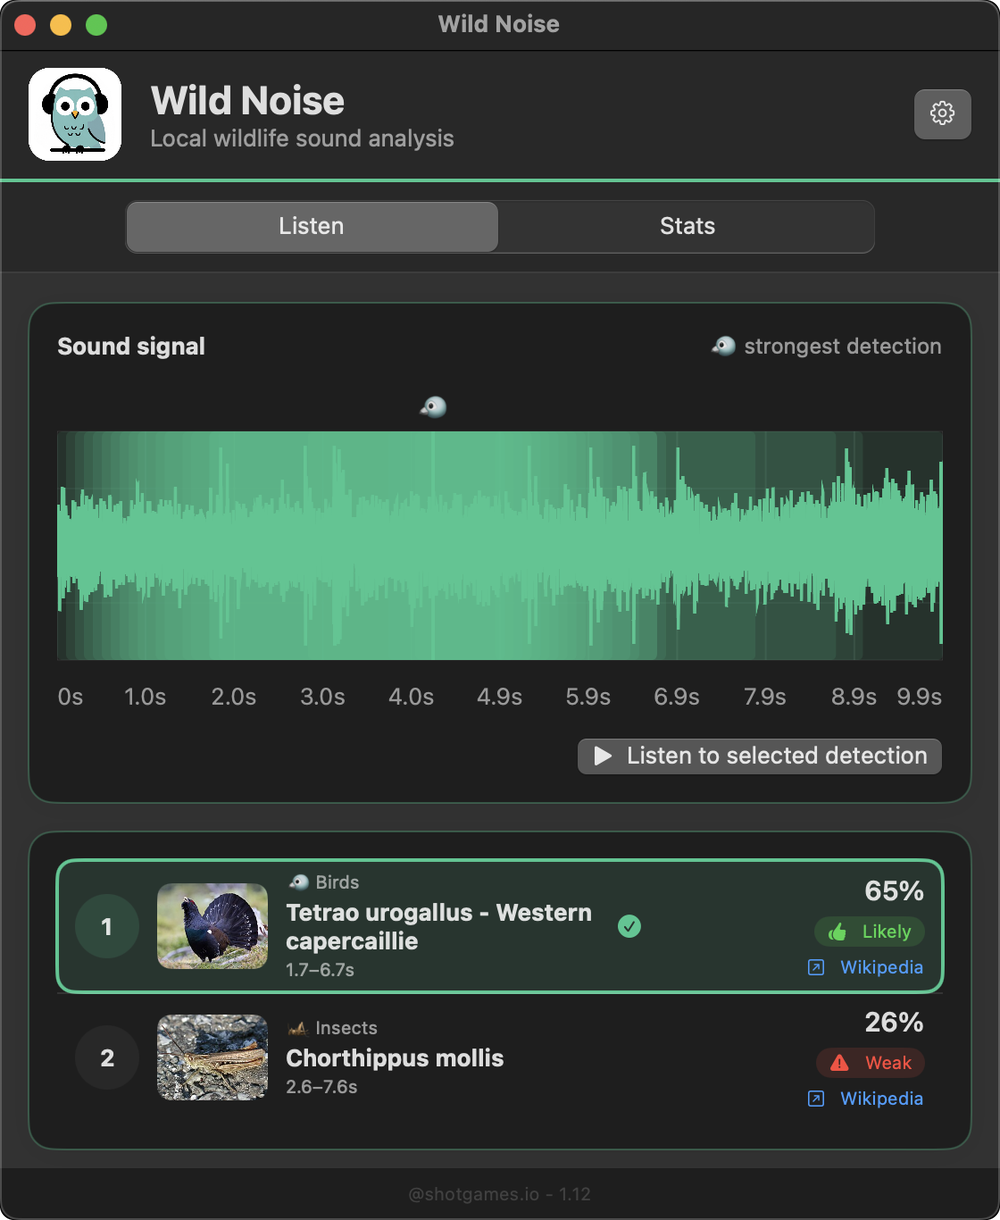Click the 4.0s time axis label
1000x1220 pixels.
(x=411, y=697)
